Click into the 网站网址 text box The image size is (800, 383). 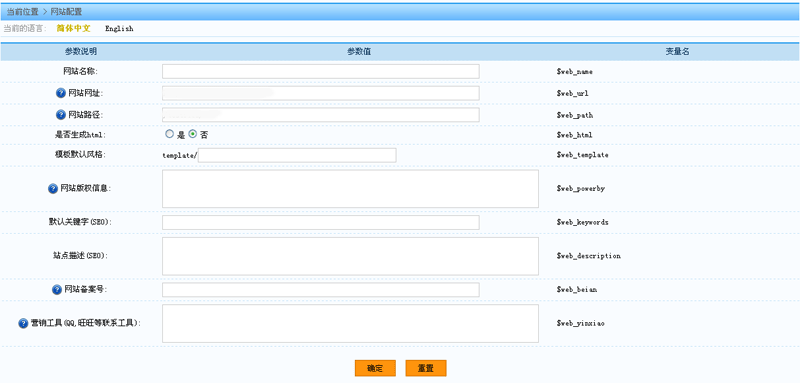(x=321, y=93)
